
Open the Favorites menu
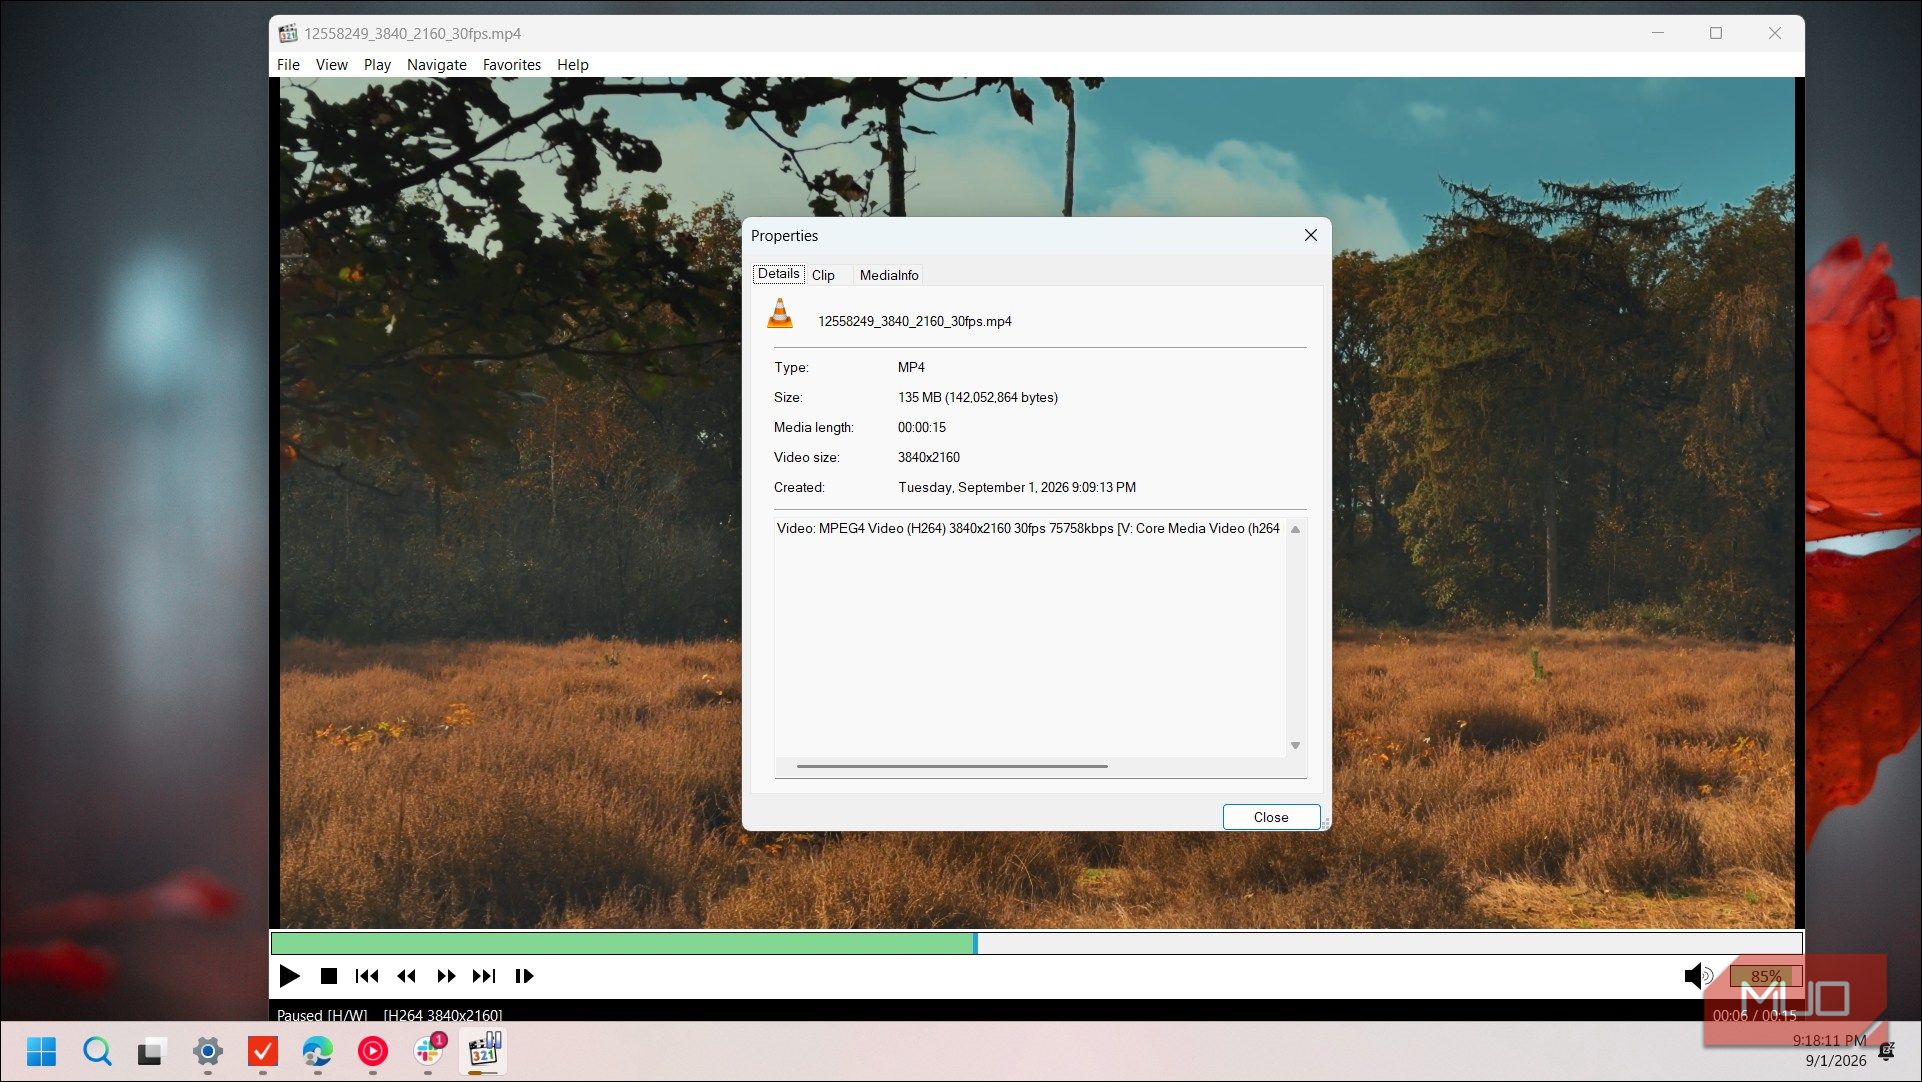pyautogui.click(x=511, y=64)
